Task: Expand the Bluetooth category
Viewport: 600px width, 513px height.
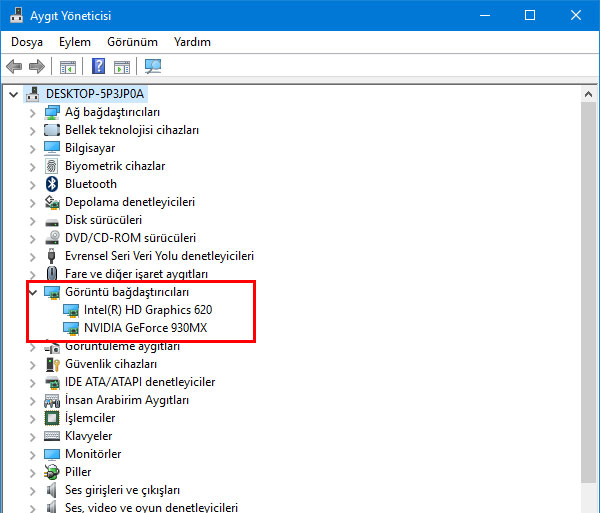Action: [33, 184]
